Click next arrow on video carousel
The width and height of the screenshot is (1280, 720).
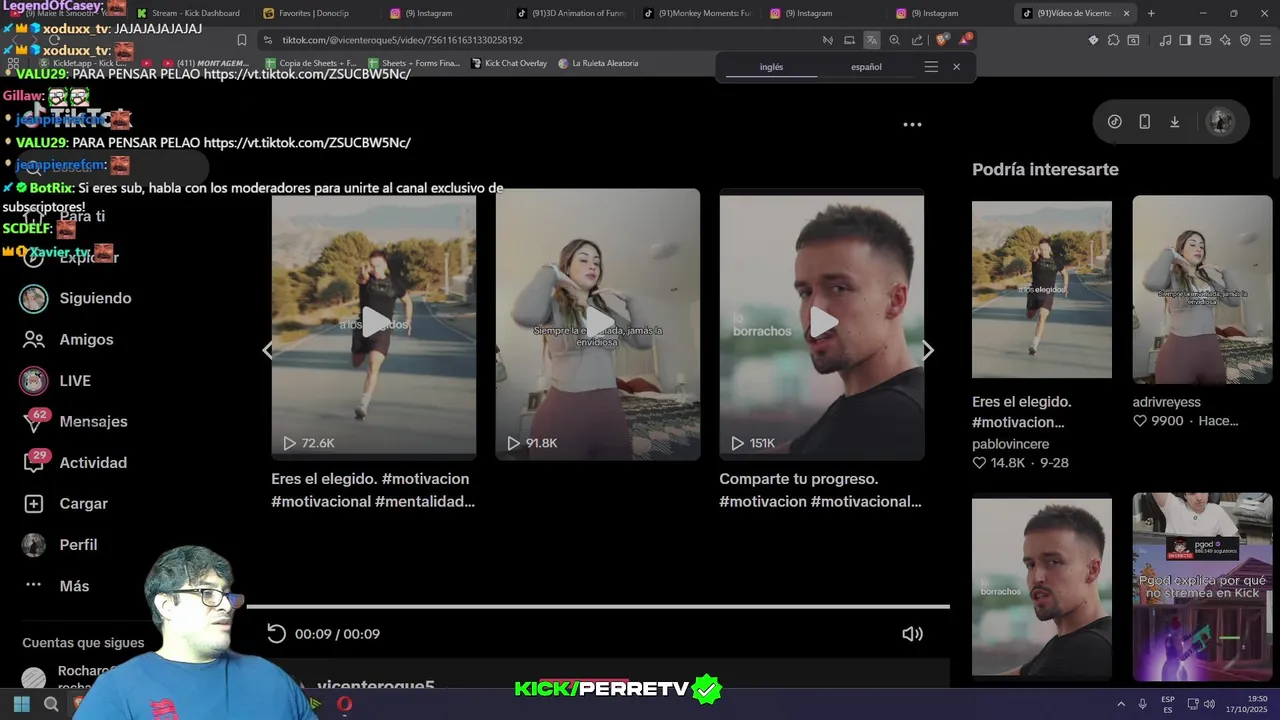click(x=928, y=350)
